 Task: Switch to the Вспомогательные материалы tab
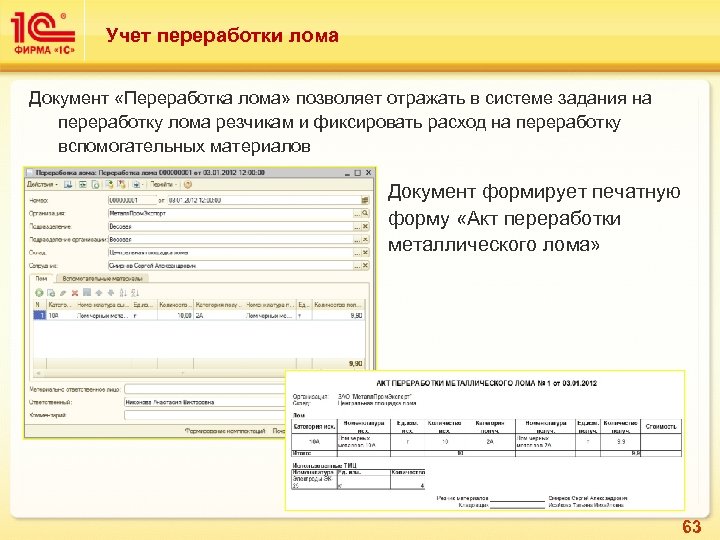point(102,278)
